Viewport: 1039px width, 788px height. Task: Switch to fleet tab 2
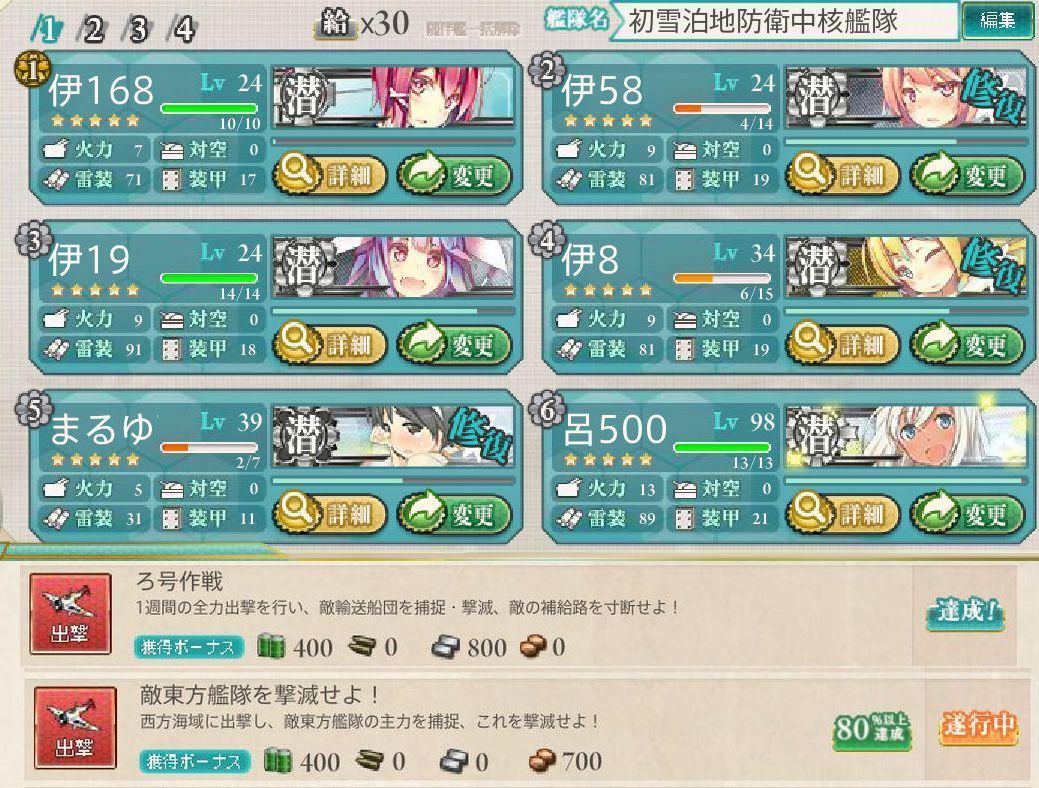coord(91,28)
